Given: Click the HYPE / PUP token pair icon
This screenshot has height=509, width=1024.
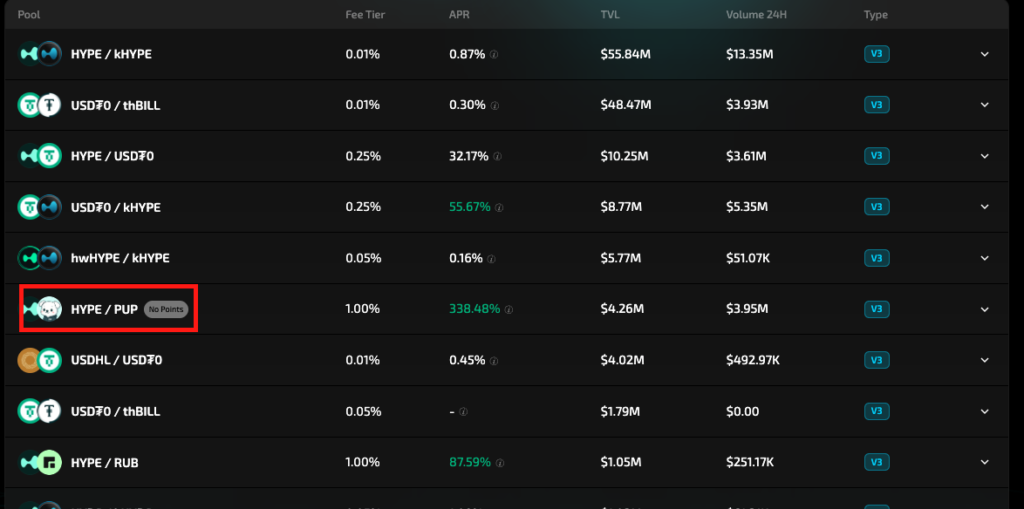Looking at the screenshot, I should pyautogui.click(x=42, y=309).
